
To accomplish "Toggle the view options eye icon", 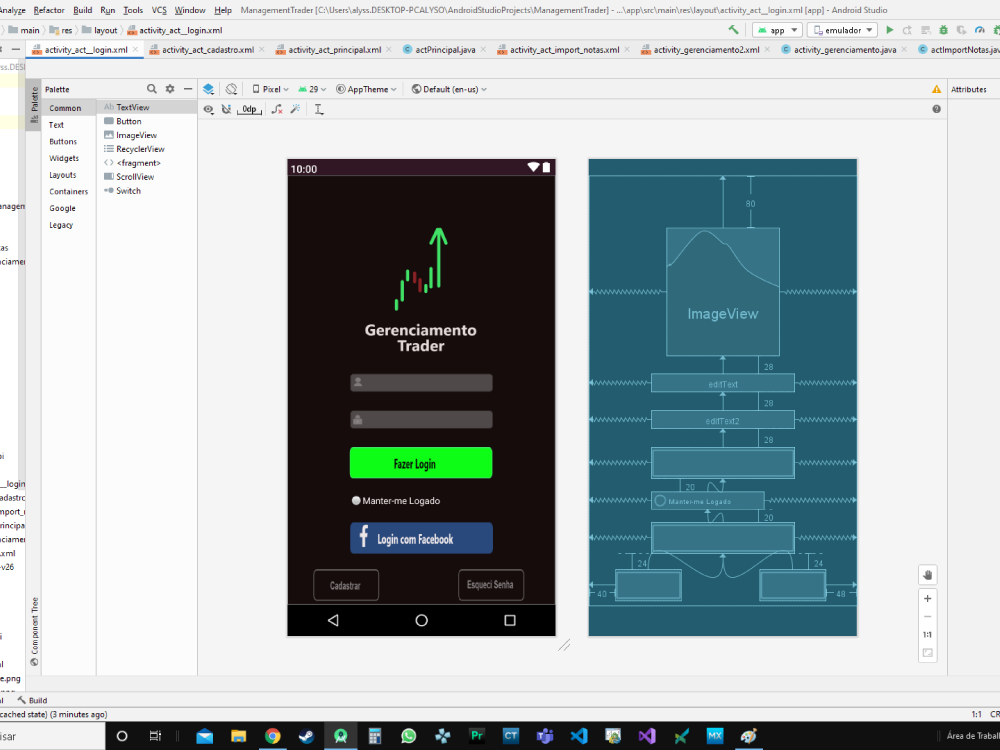I will [x=208, y=108].
